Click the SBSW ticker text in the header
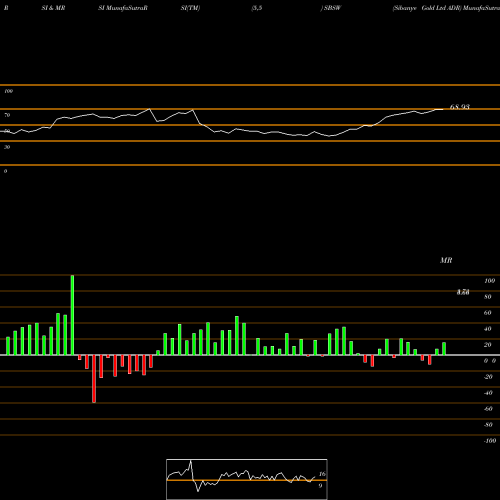Viewport: 500px width, 500px height. point(332,8)
